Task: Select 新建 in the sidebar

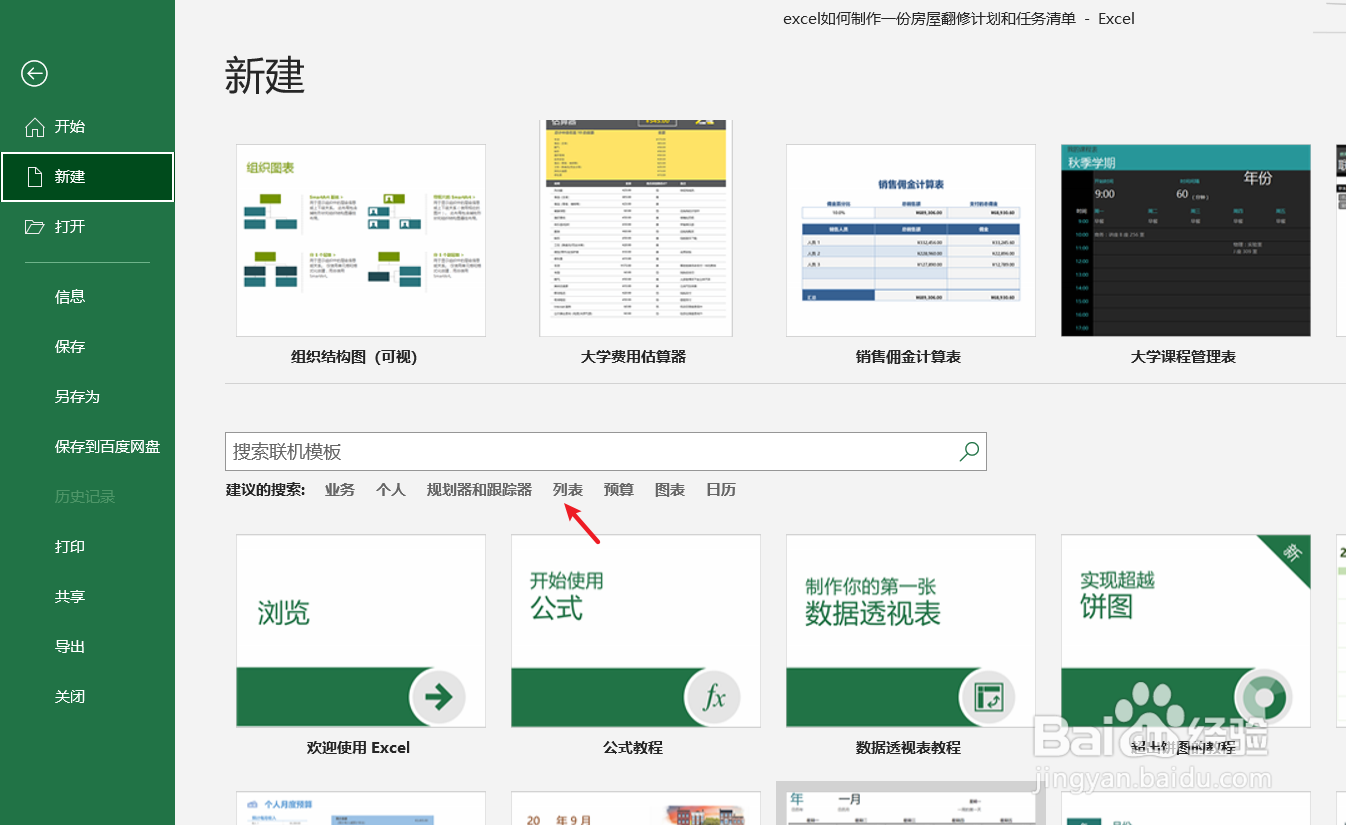Action: tap(87, 177)
